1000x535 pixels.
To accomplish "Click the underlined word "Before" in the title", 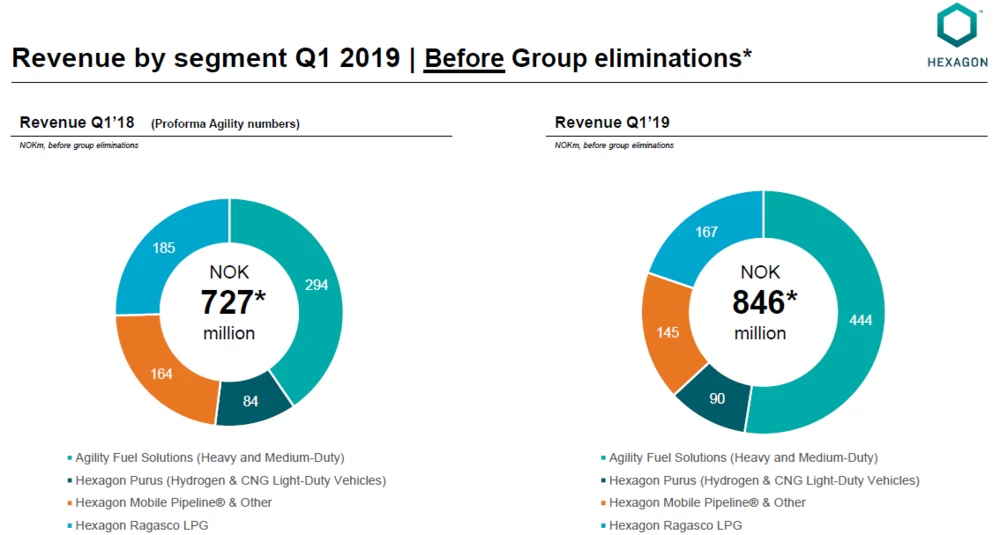I will pos(464,58).
